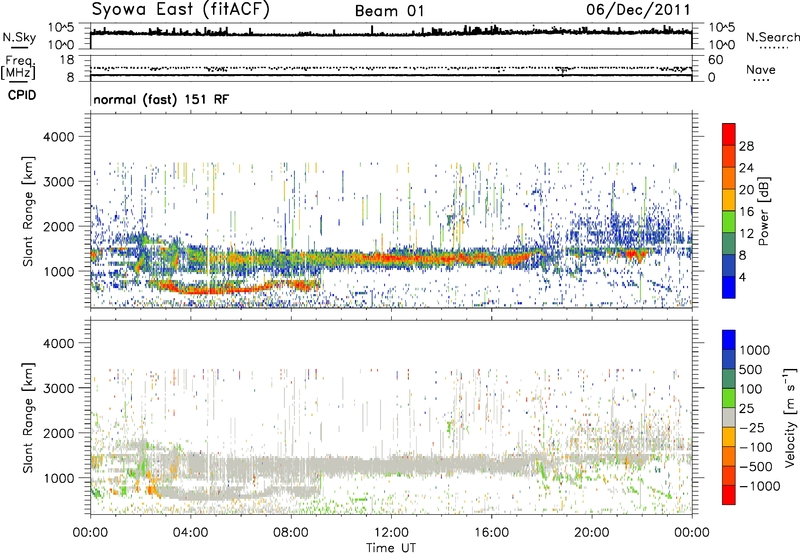Click '-1000' on the velocity colorbar
Image resolution: width=800 pixels, height=554 pixels.
coord(760,486)
